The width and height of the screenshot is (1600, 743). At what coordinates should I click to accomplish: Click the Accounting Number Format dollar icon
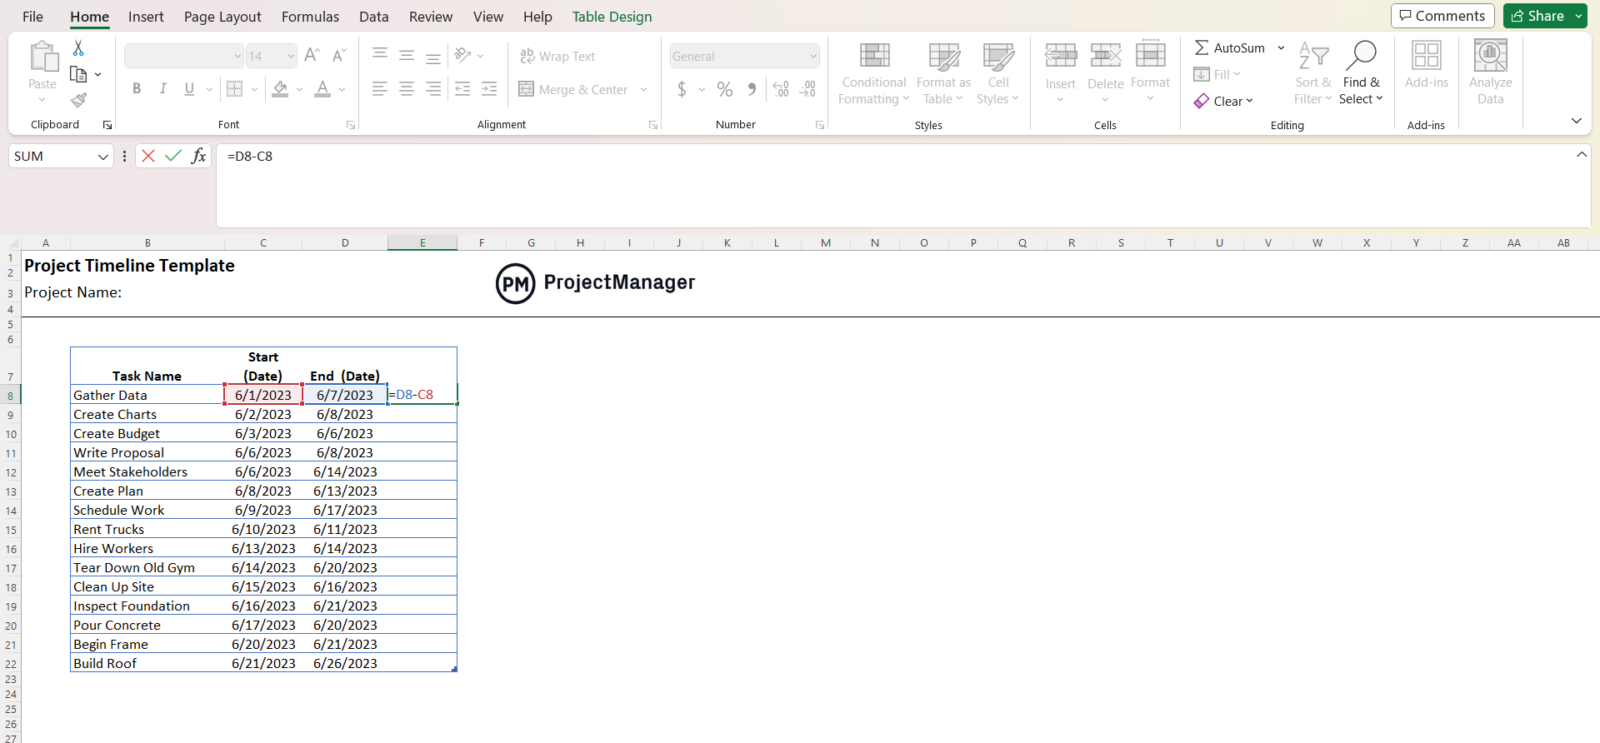pos(682,89)
